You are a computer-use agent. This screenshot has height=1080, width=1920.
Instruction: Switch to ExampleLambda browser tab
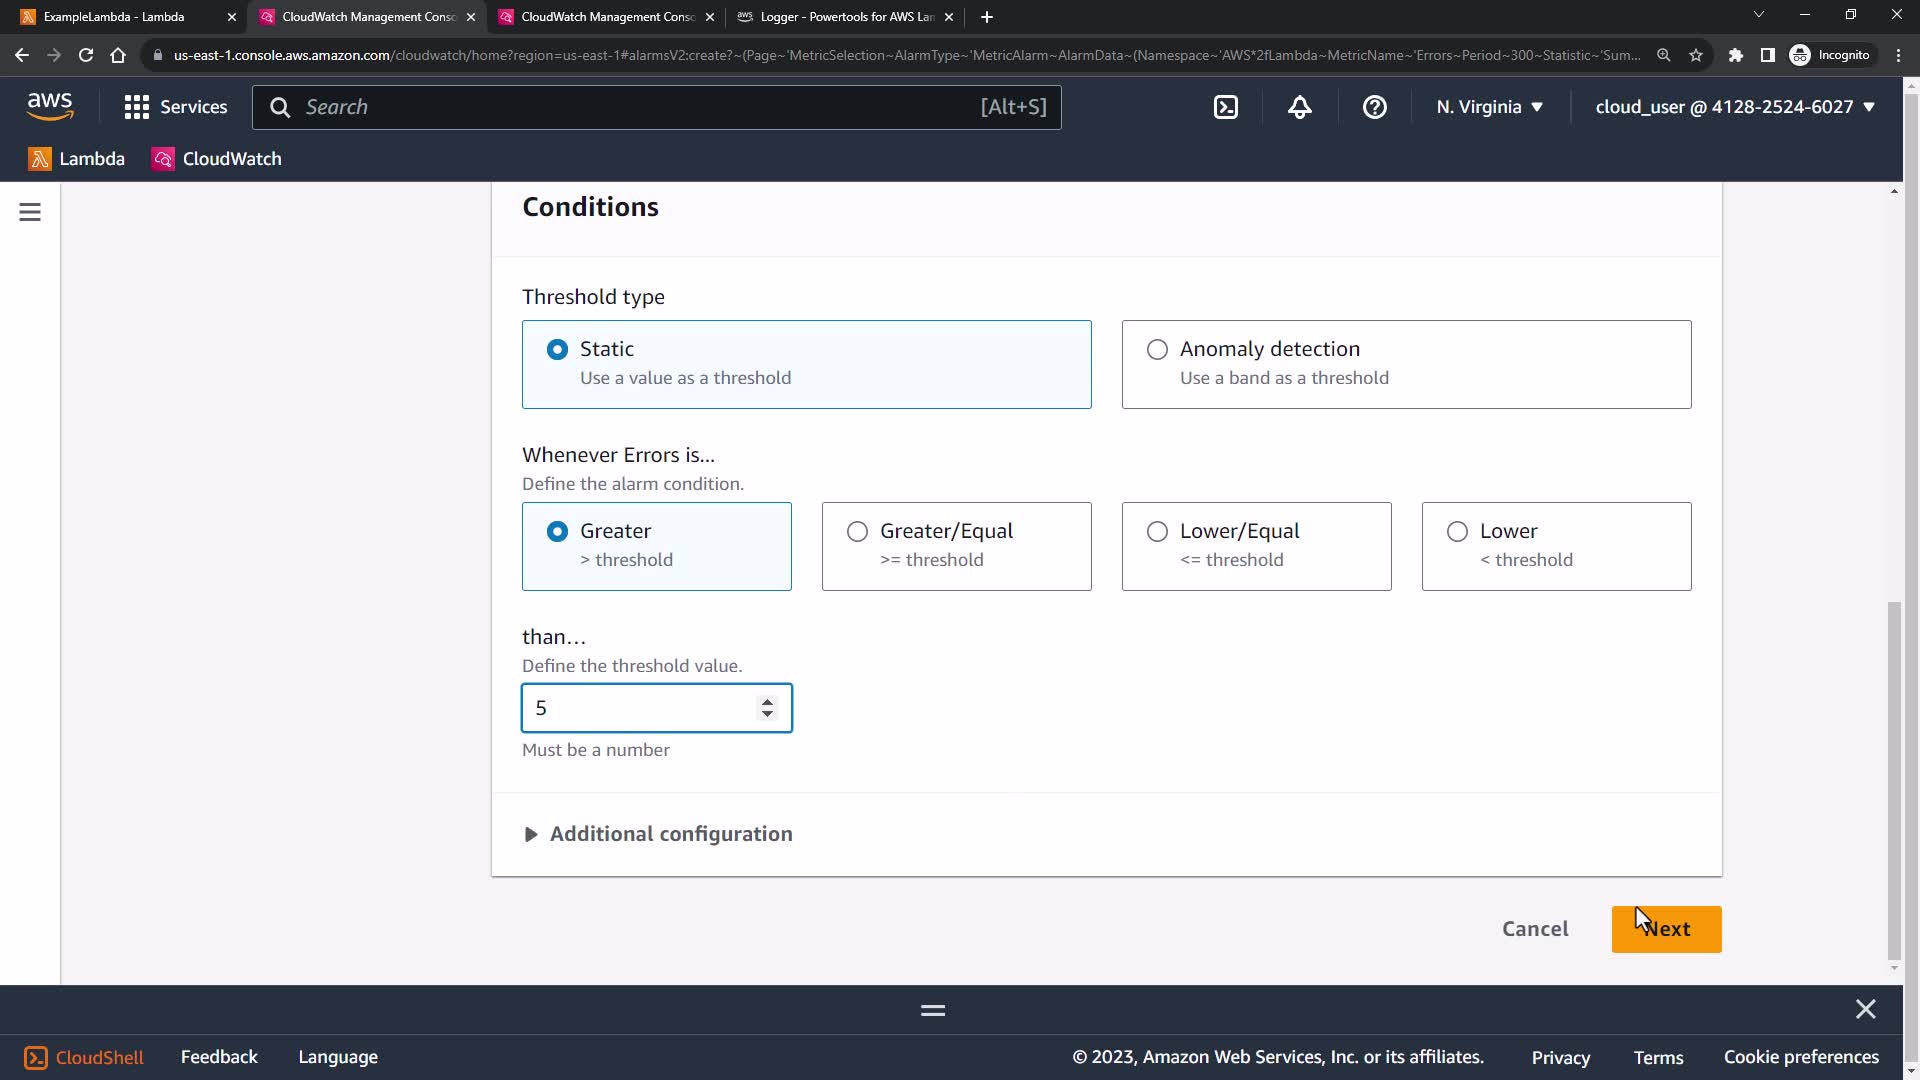115,17
